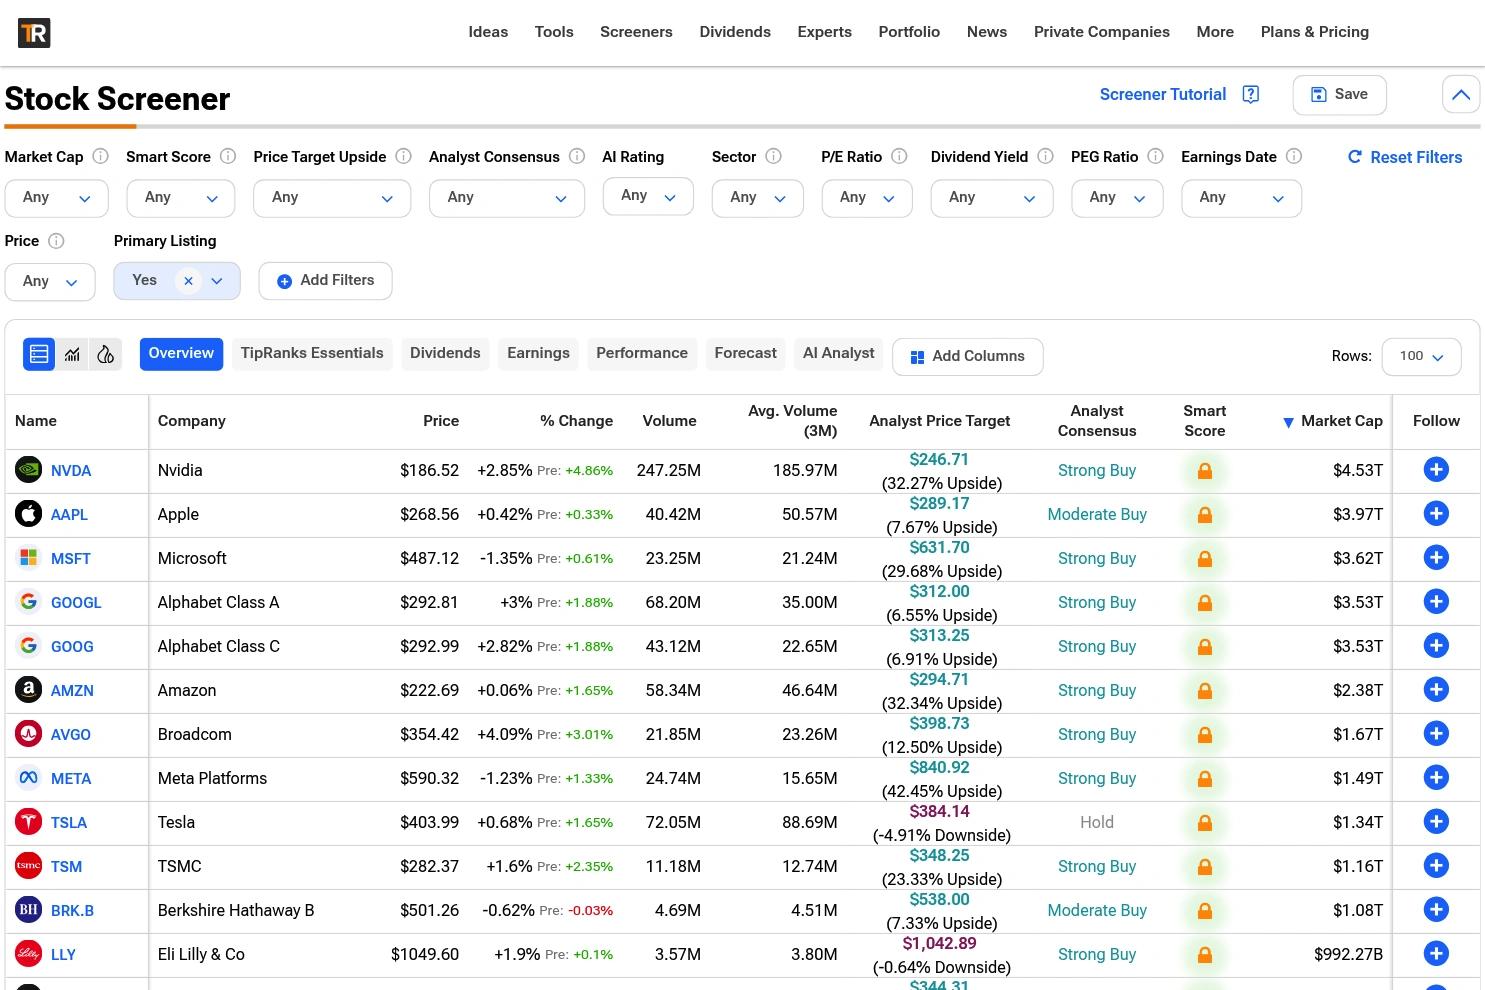The height and width of the screenshot is (990, 1485).
Task: Switch to the chart view icon
Action: coord(72,354)
